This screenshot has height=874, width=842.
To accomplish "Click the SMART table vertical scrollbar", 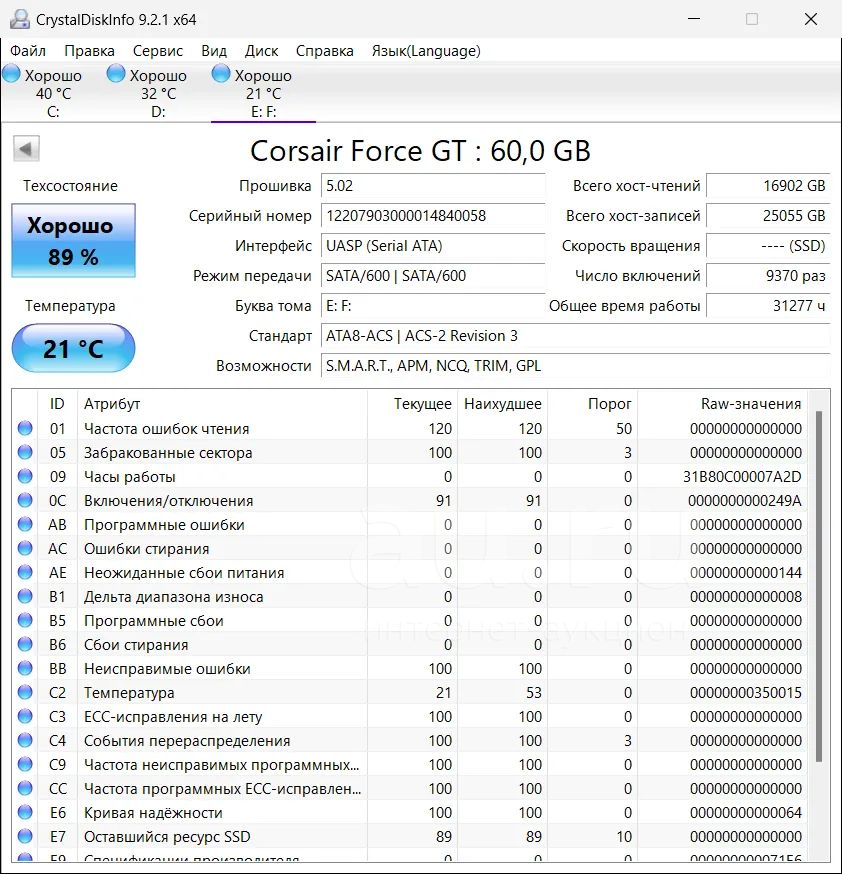I will click(x=819, y=586).
